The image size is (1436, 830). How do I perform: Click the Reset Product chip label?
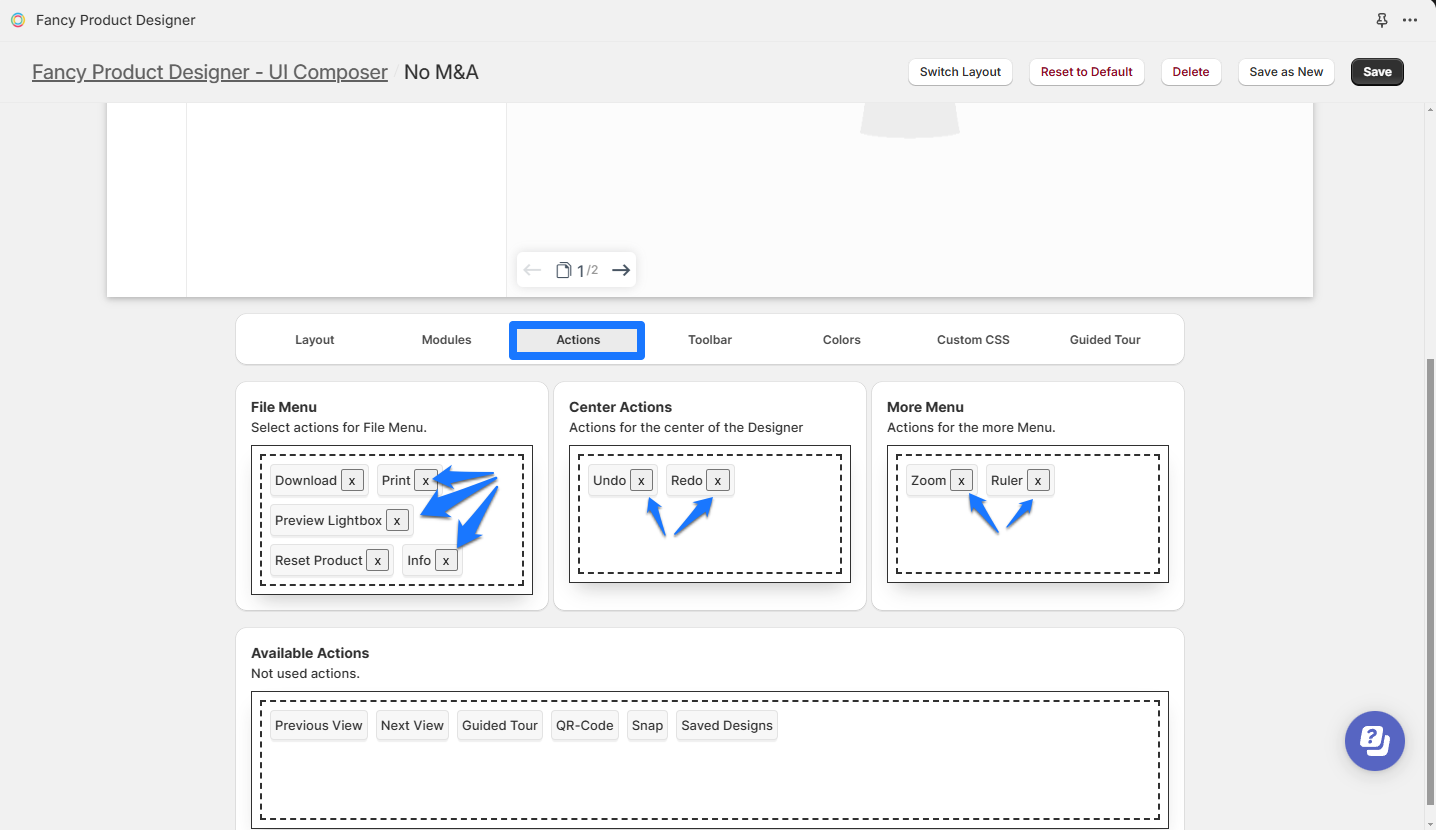[319, 561]
